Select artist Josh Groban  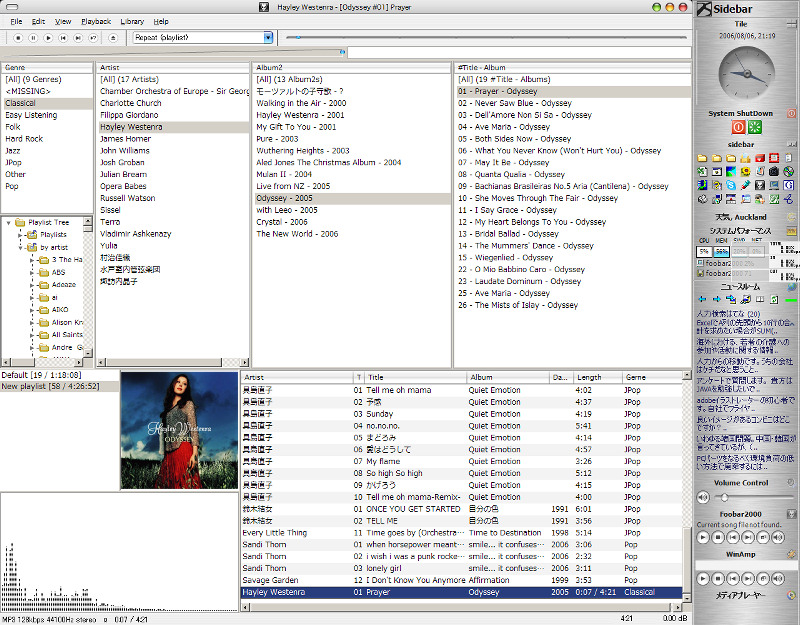122,162
